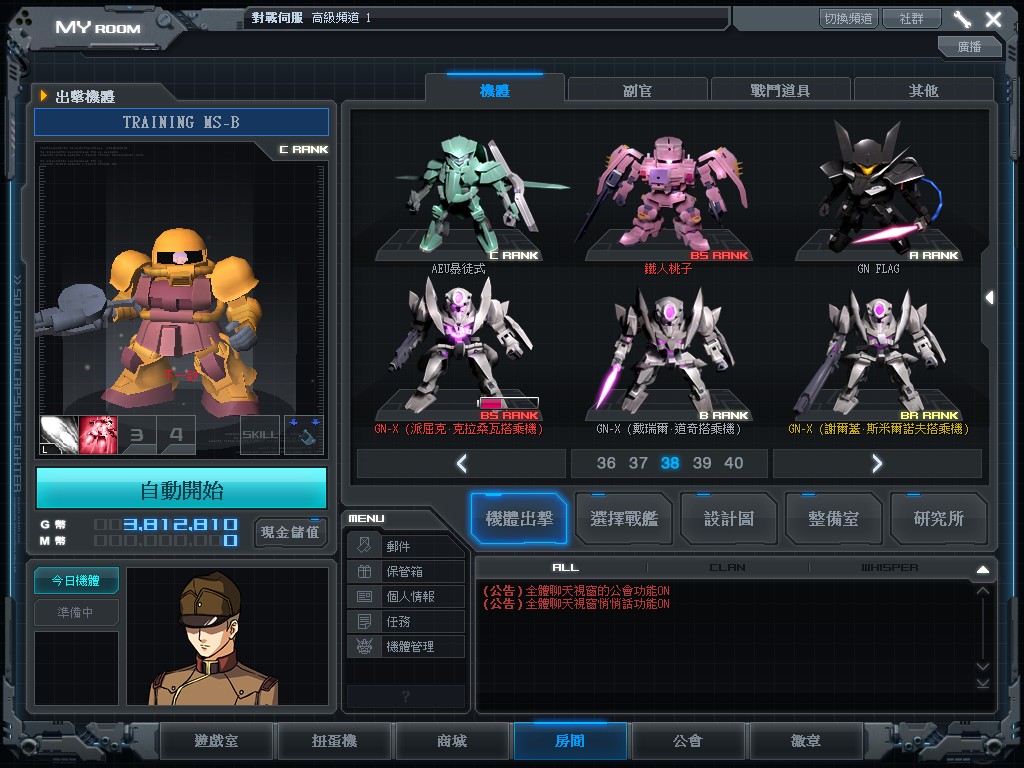1024x768 pixels.
Task: Open the 公會 guild tab
Action: (x=688, y=741)
